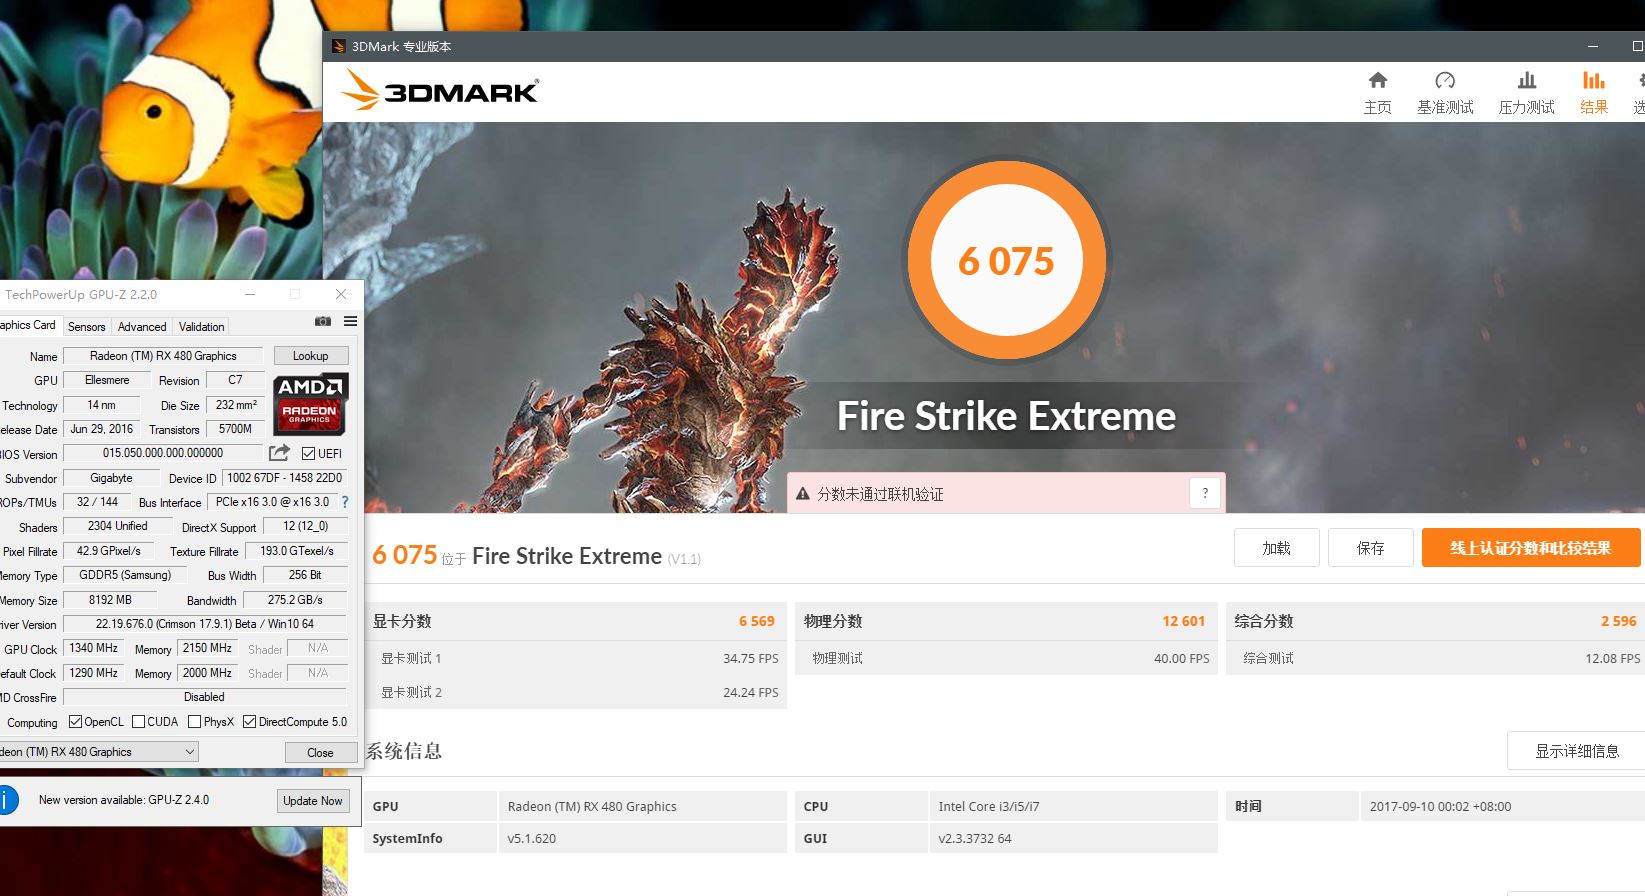Click the 物理分数 value 12 601
1645x896 pixels.
[1183, 621]
